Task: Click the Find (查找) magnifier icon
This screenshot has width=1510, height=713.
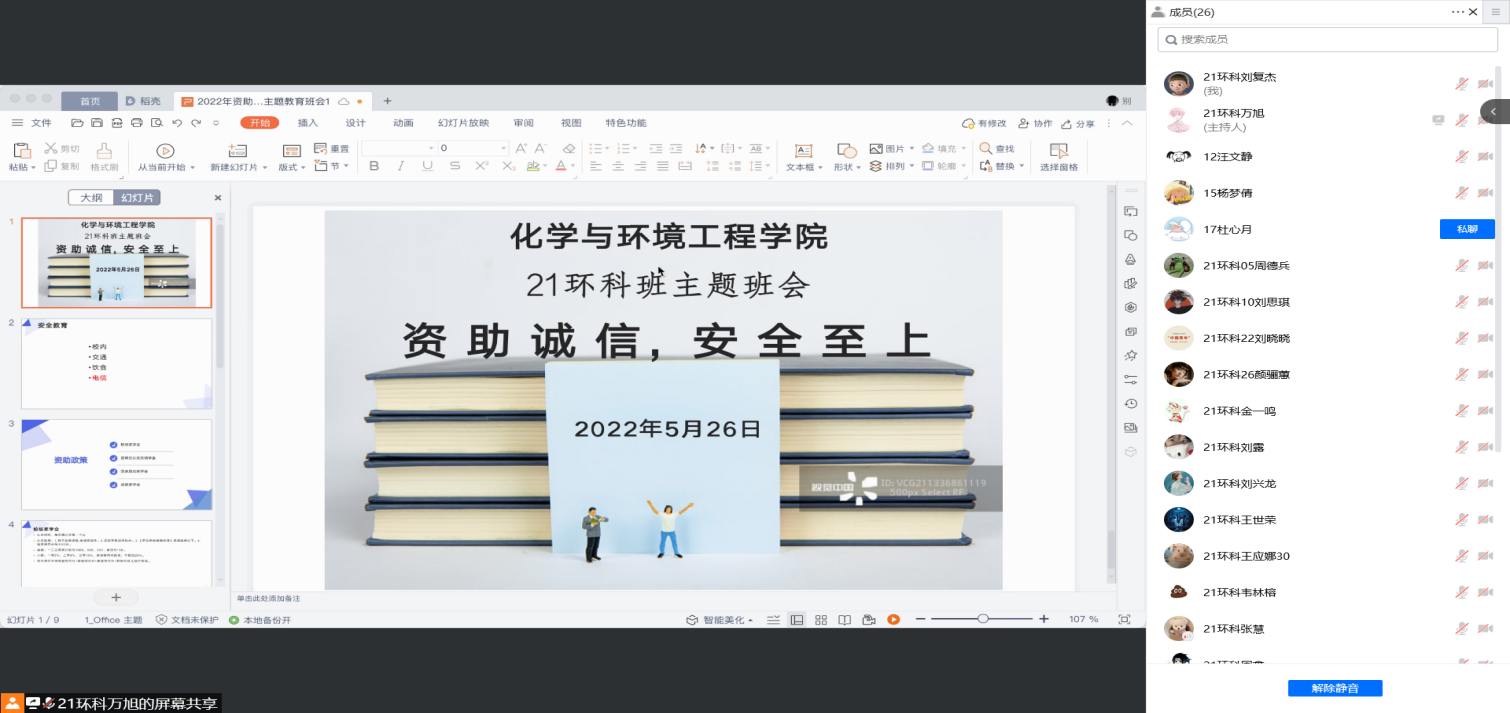Action: click(985, 148)
